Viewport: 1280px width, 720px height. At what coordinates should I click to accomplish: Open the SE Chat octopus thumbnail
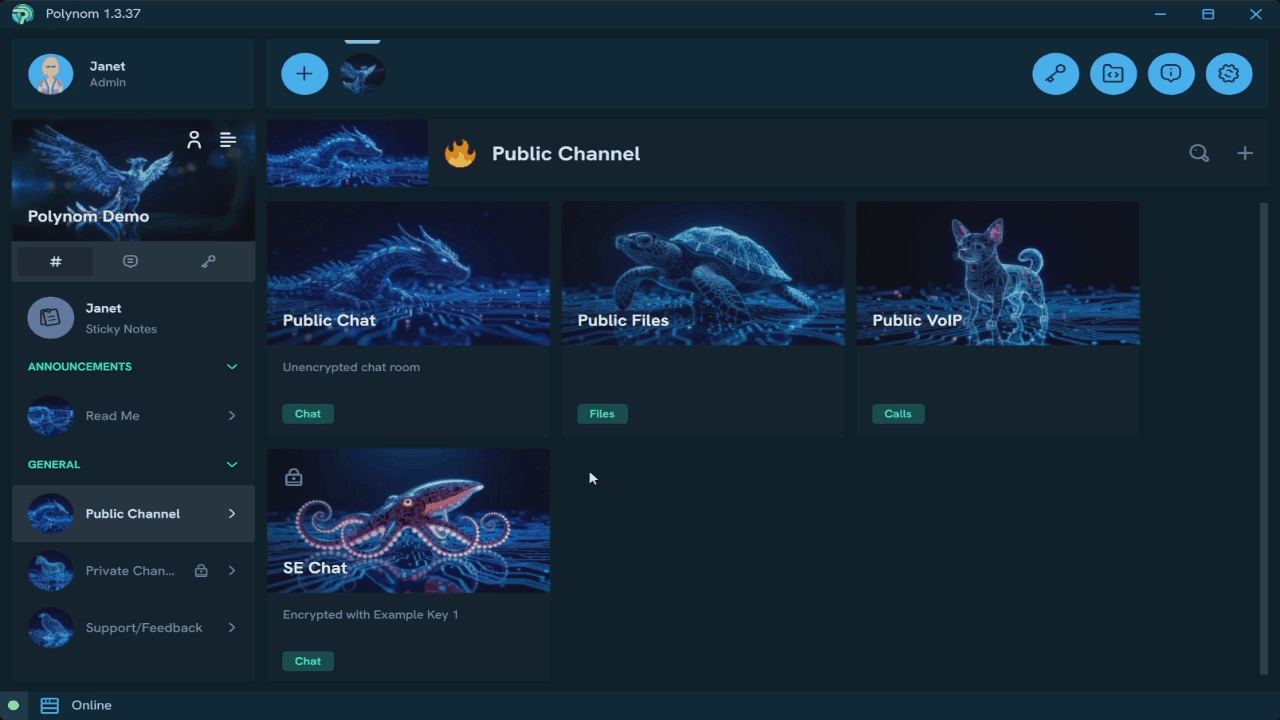(408, 521)
